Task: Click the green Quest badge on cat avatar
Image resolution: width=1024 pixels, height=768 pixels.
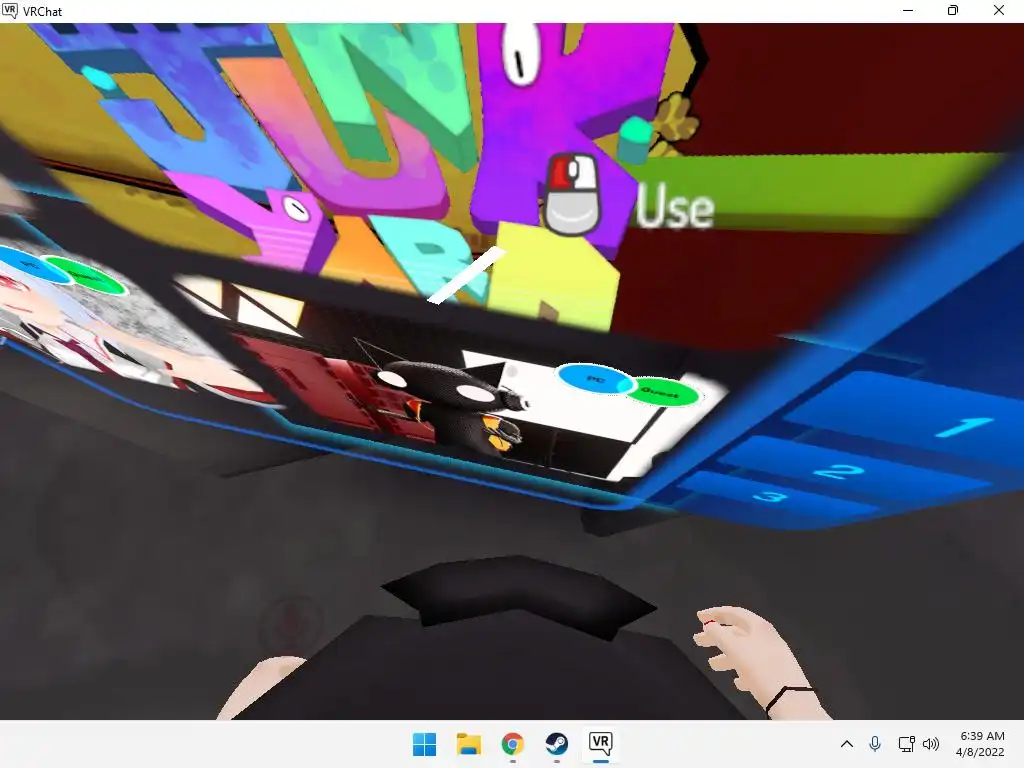Action: pos(662,391)
